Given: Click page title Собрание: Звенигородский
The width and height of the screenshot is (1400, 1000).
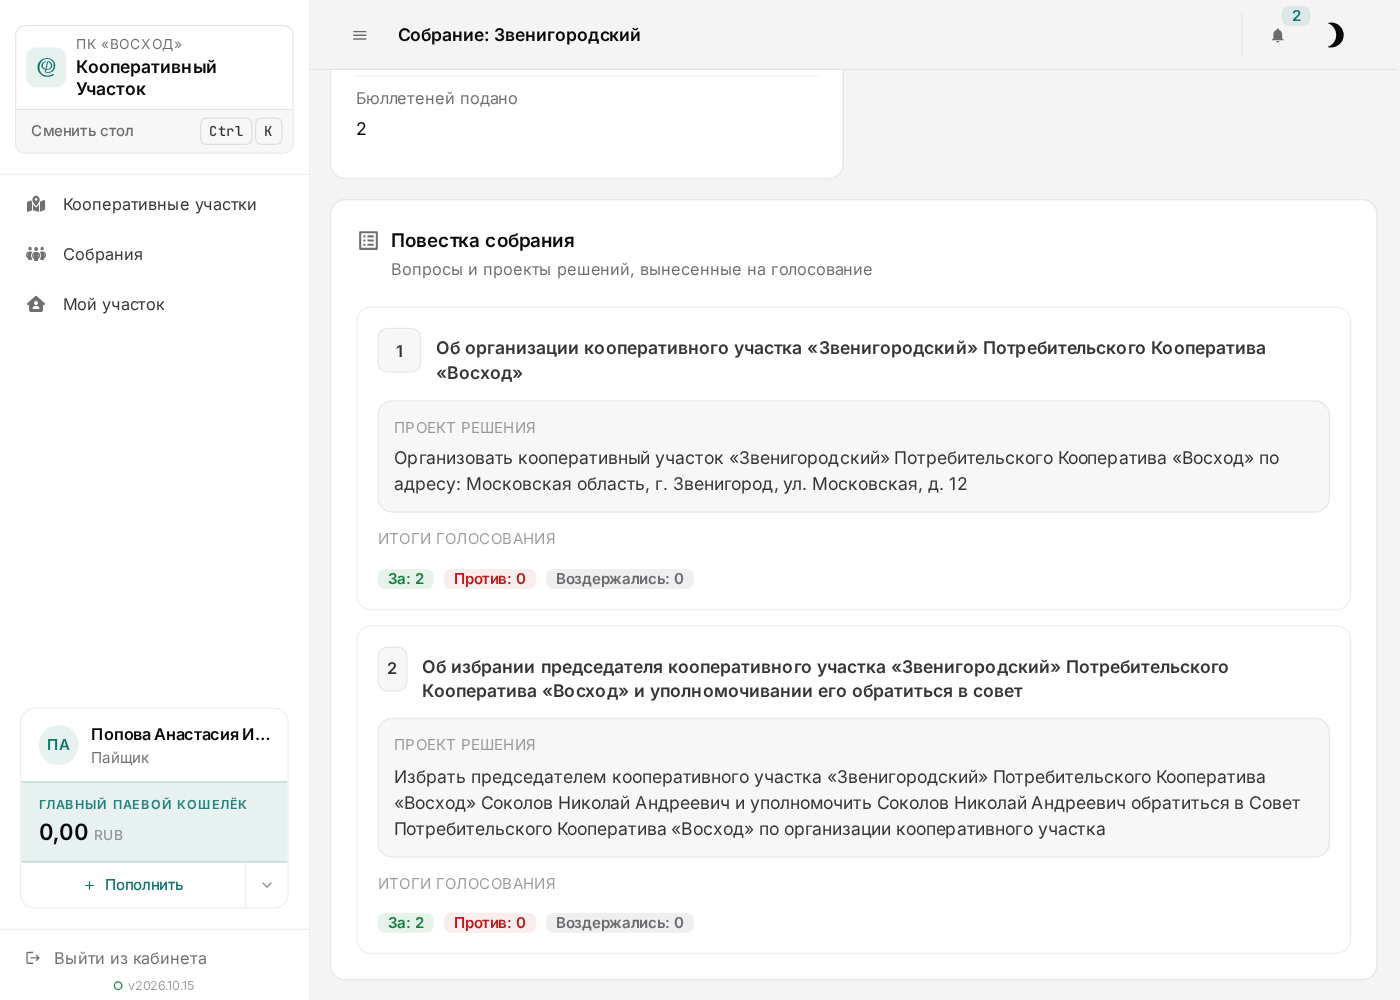Looking at the screenshot, I should coord(519,35).
